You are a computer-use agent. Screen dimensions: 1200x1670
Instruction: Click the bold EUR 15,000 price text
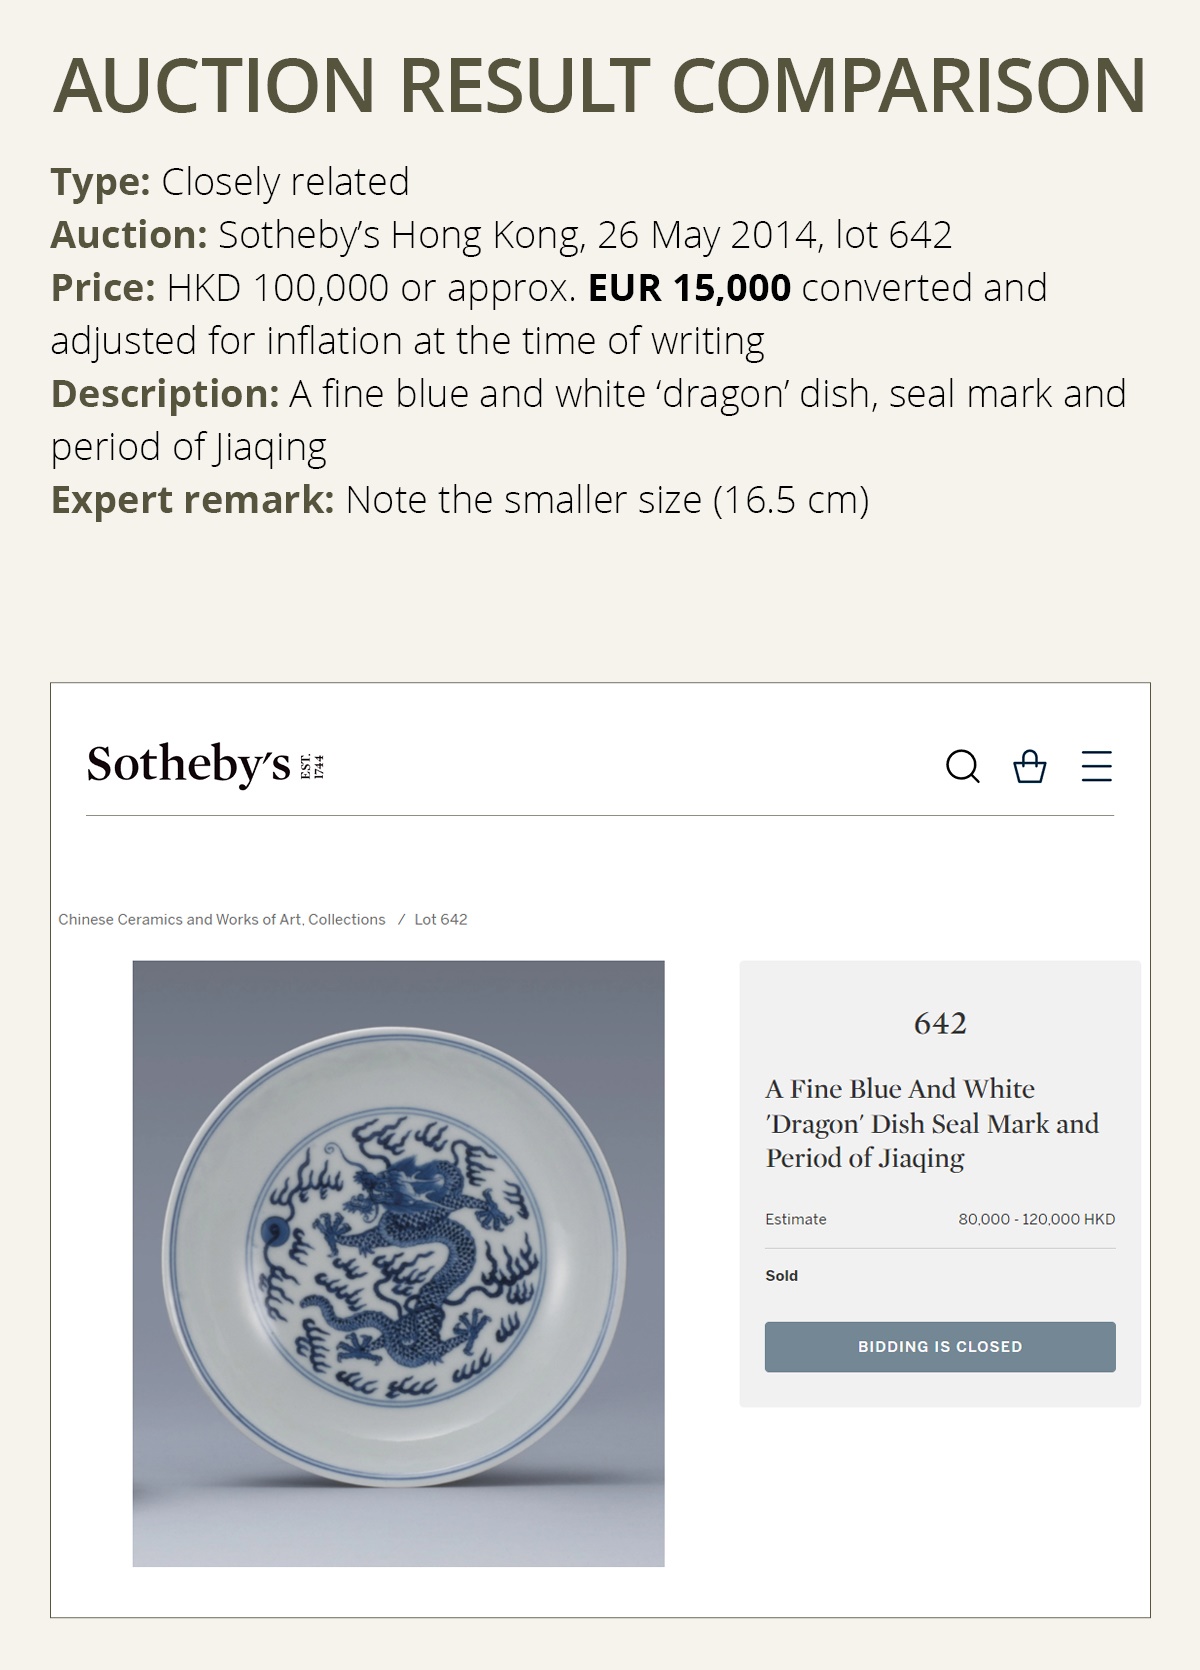(x=689, y=288)
